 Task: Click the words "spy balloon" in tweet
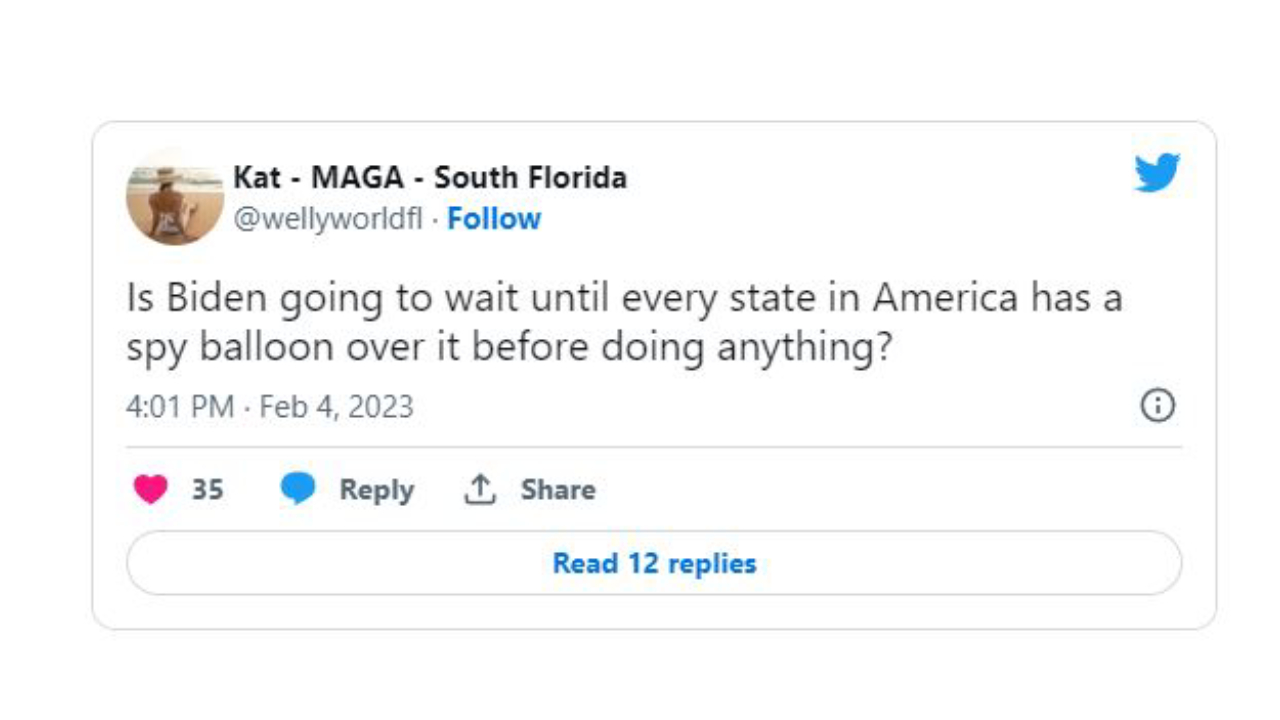[229, 347]
